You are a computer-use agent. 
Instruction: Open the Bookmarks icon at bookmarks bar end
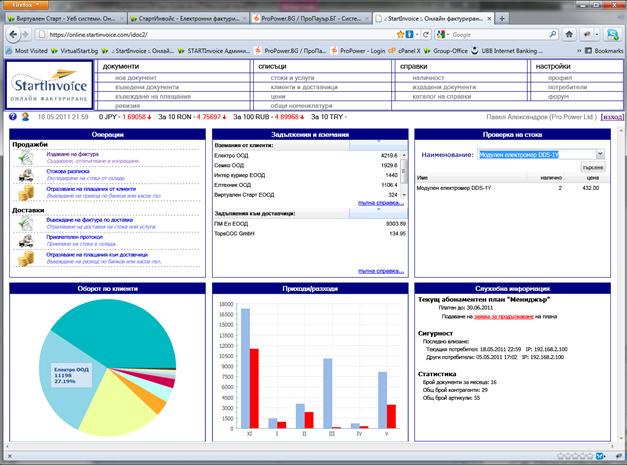[588, 51]
